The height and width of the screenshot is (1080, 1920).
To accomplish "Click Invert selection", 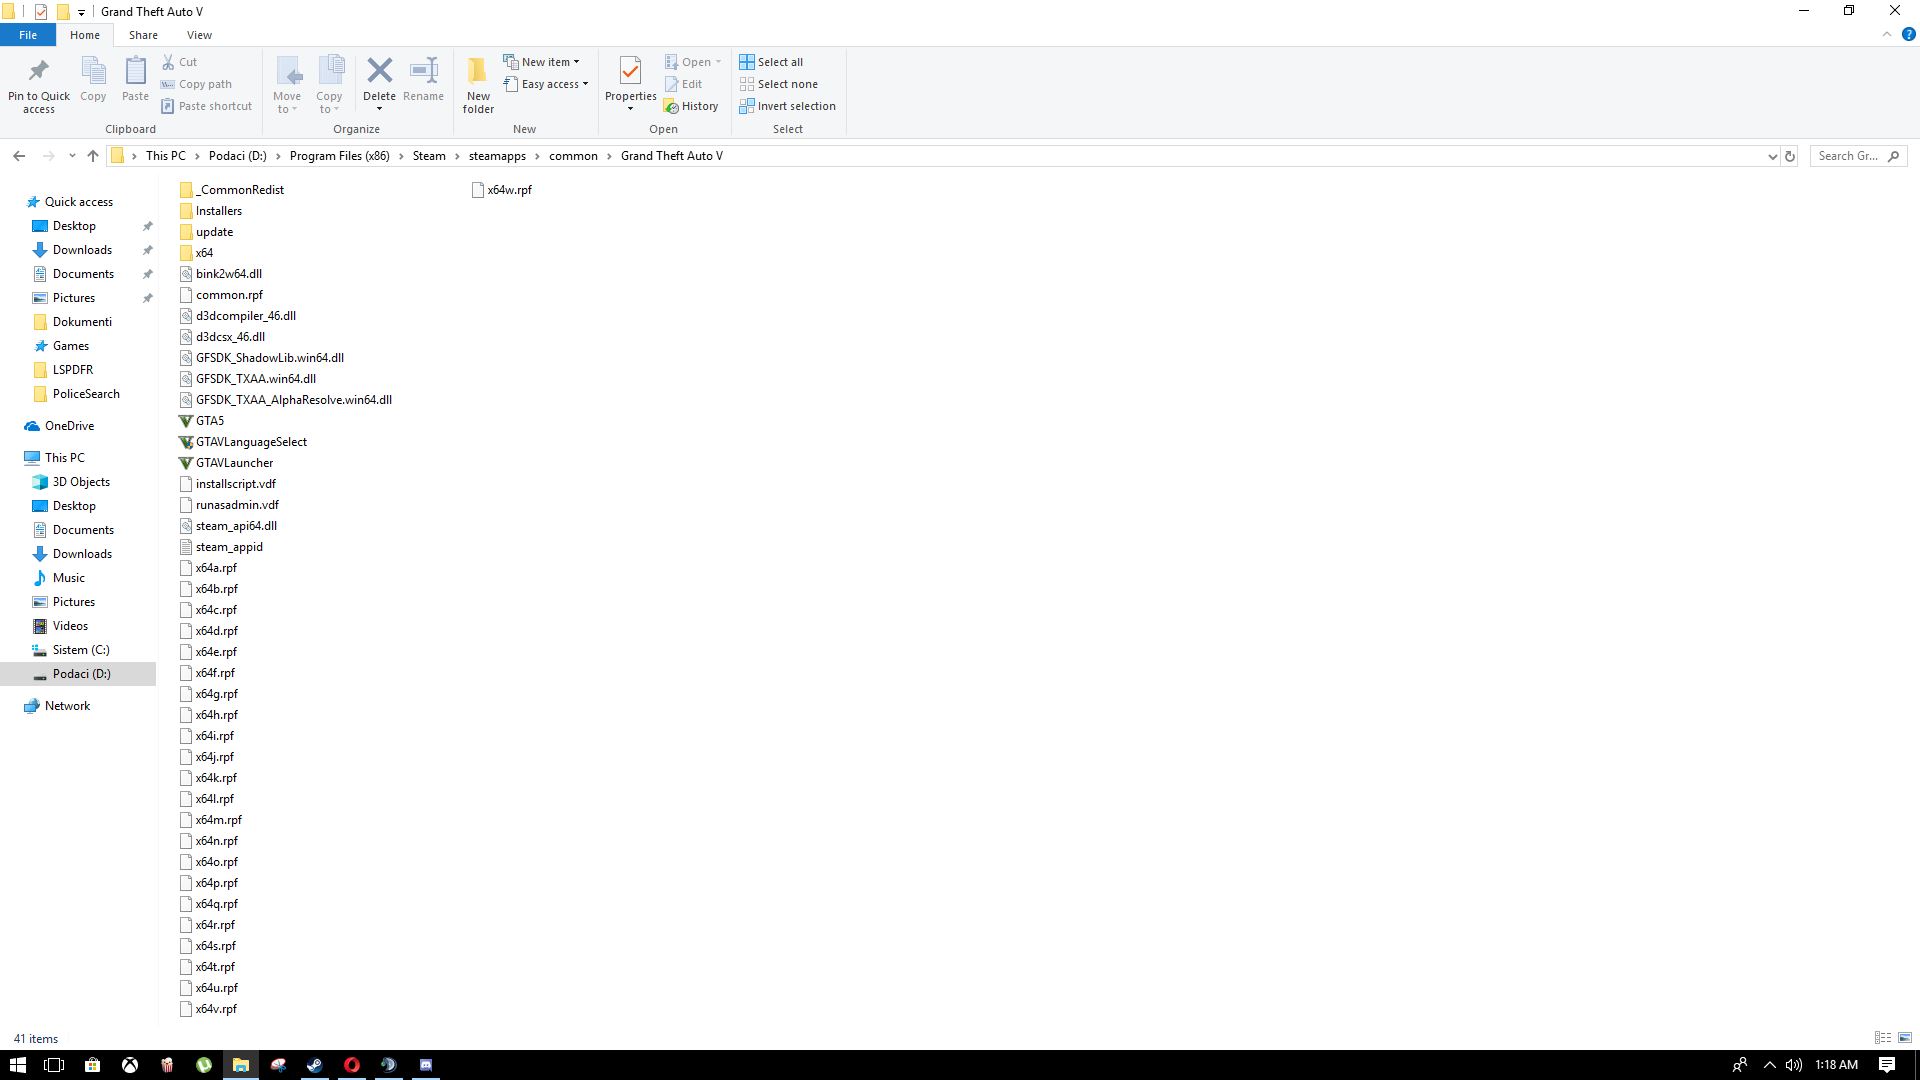I will coord(787,106).
